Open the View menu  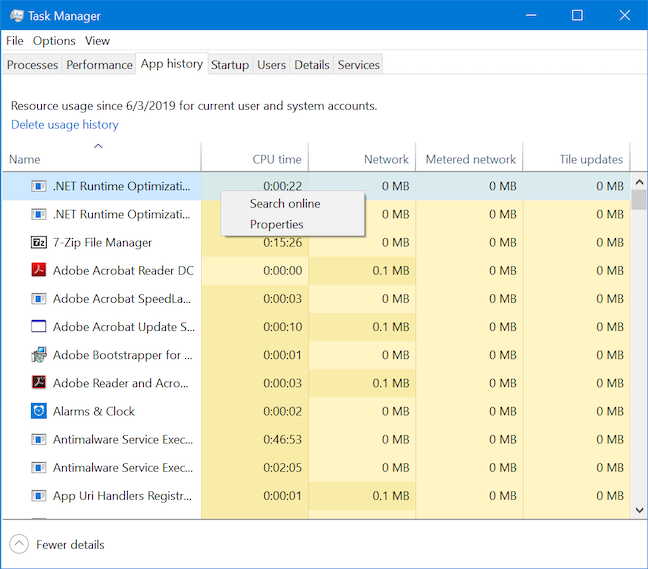[98, 41]
